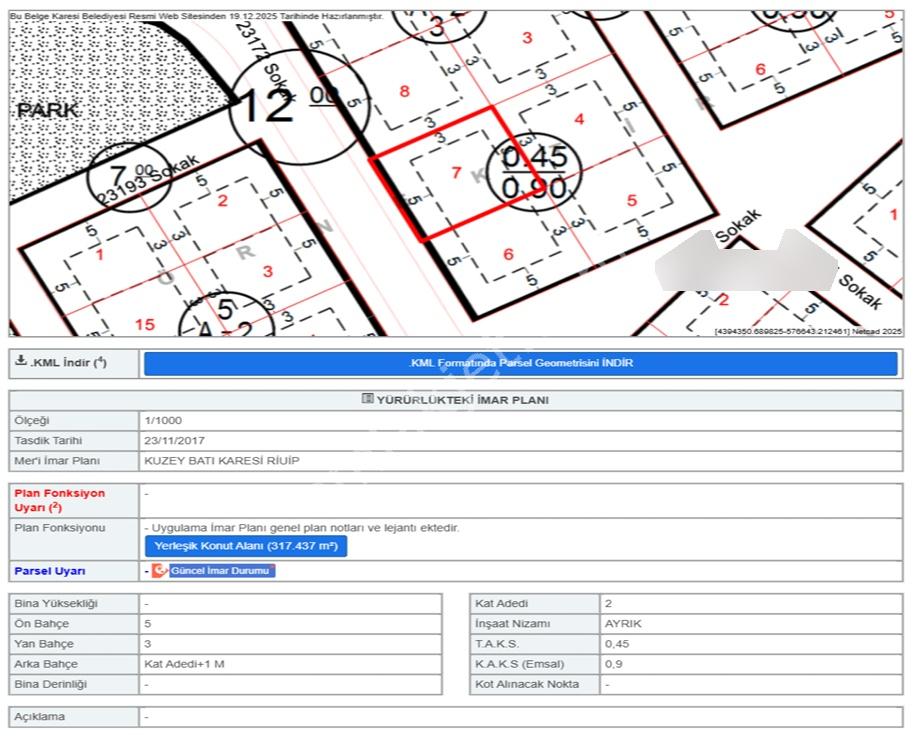This screenshot has width=915, height=737.
Task: Click the Ön Bahçe value 5
Action: pyautogui.click(x=148, y=623)
